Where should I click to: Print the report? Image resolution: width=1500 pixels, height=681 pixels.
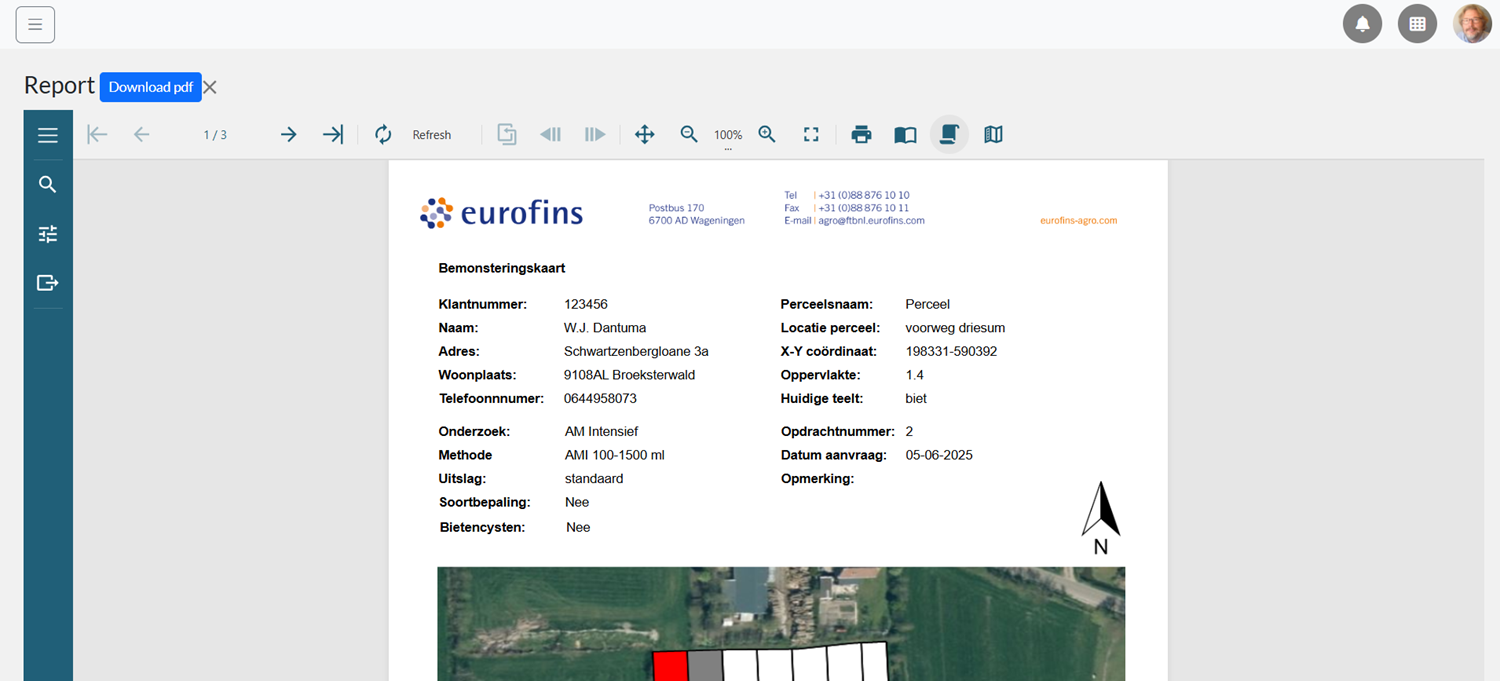coord(861,135)
